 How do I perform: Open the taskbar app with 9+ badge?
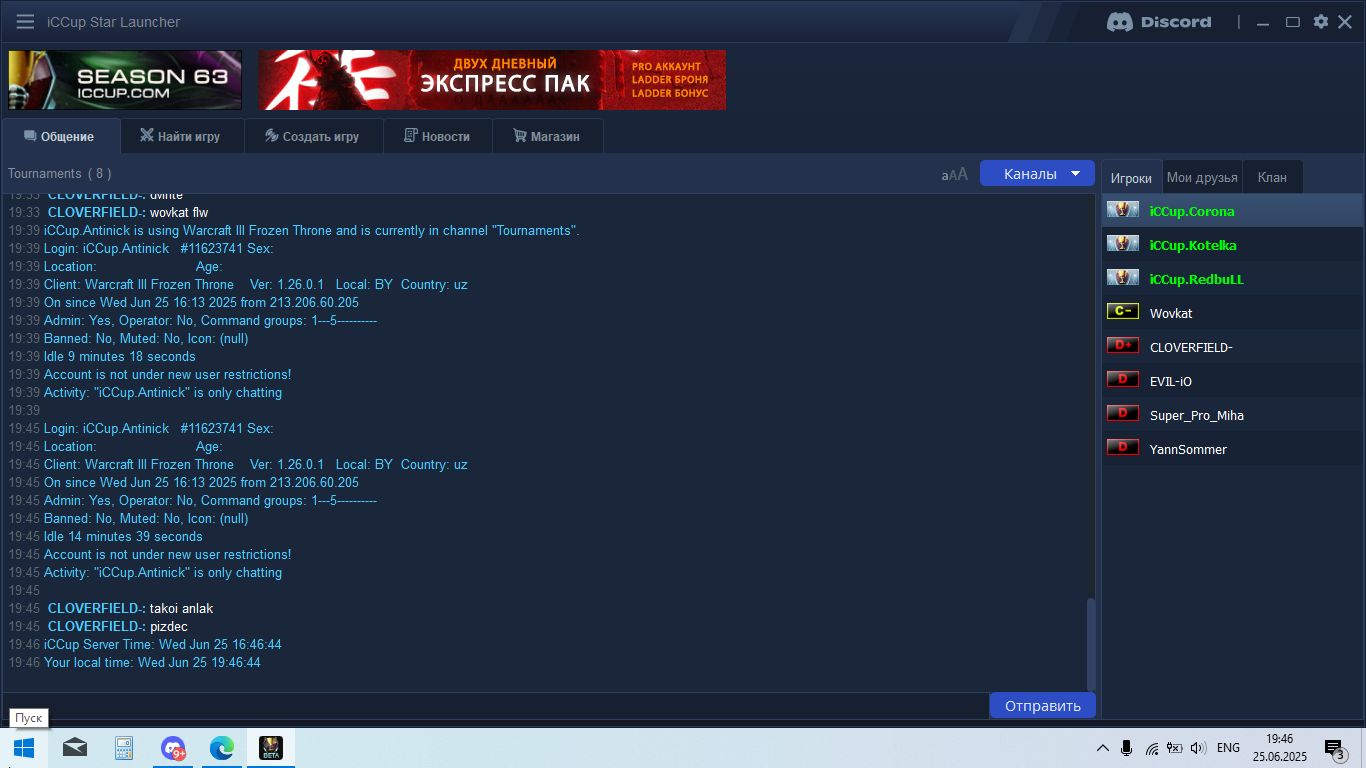tap(173, 748)
